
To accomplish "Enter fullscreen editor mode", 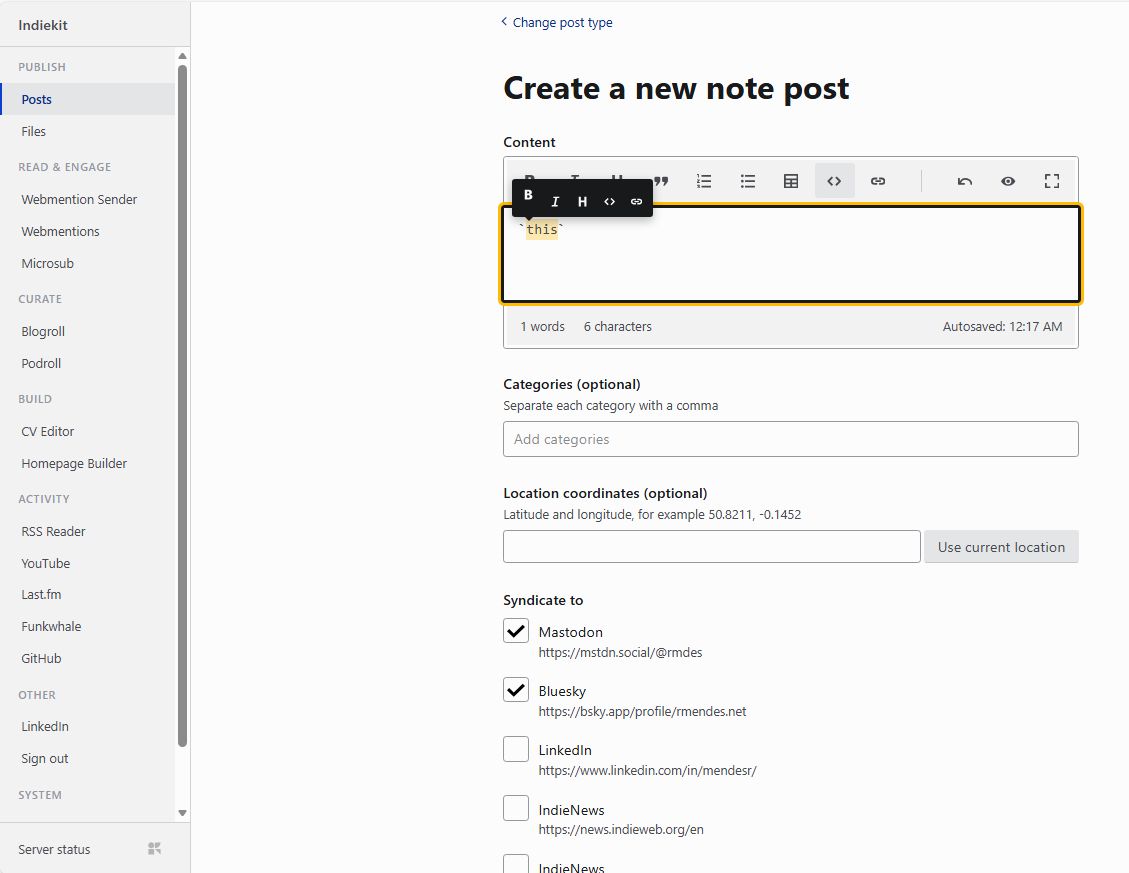I will [1051, 181].
